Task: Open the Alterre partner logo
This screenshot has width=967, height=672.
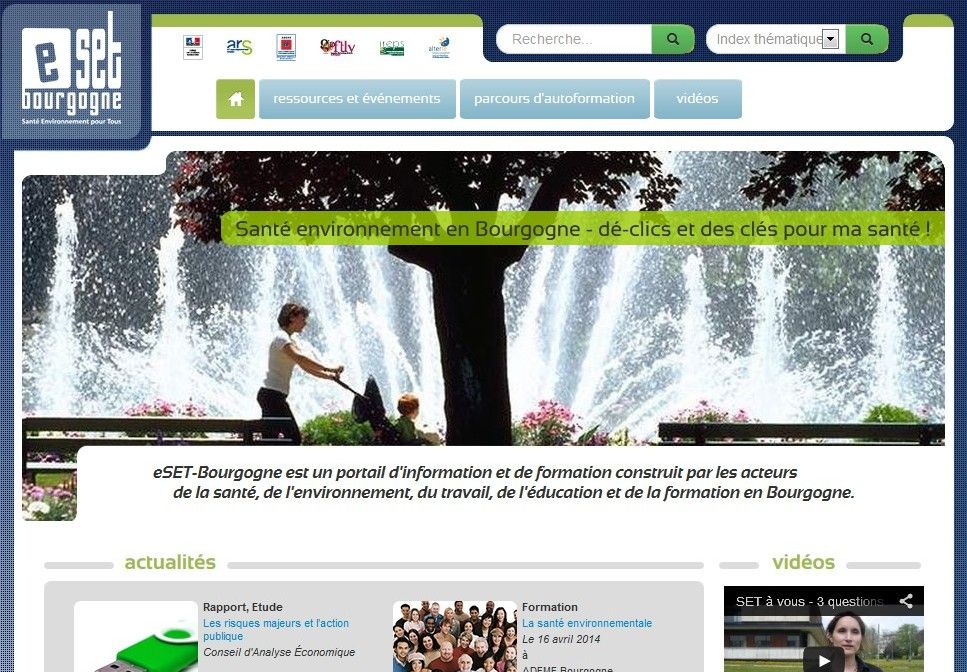Action: coord(439,47)
